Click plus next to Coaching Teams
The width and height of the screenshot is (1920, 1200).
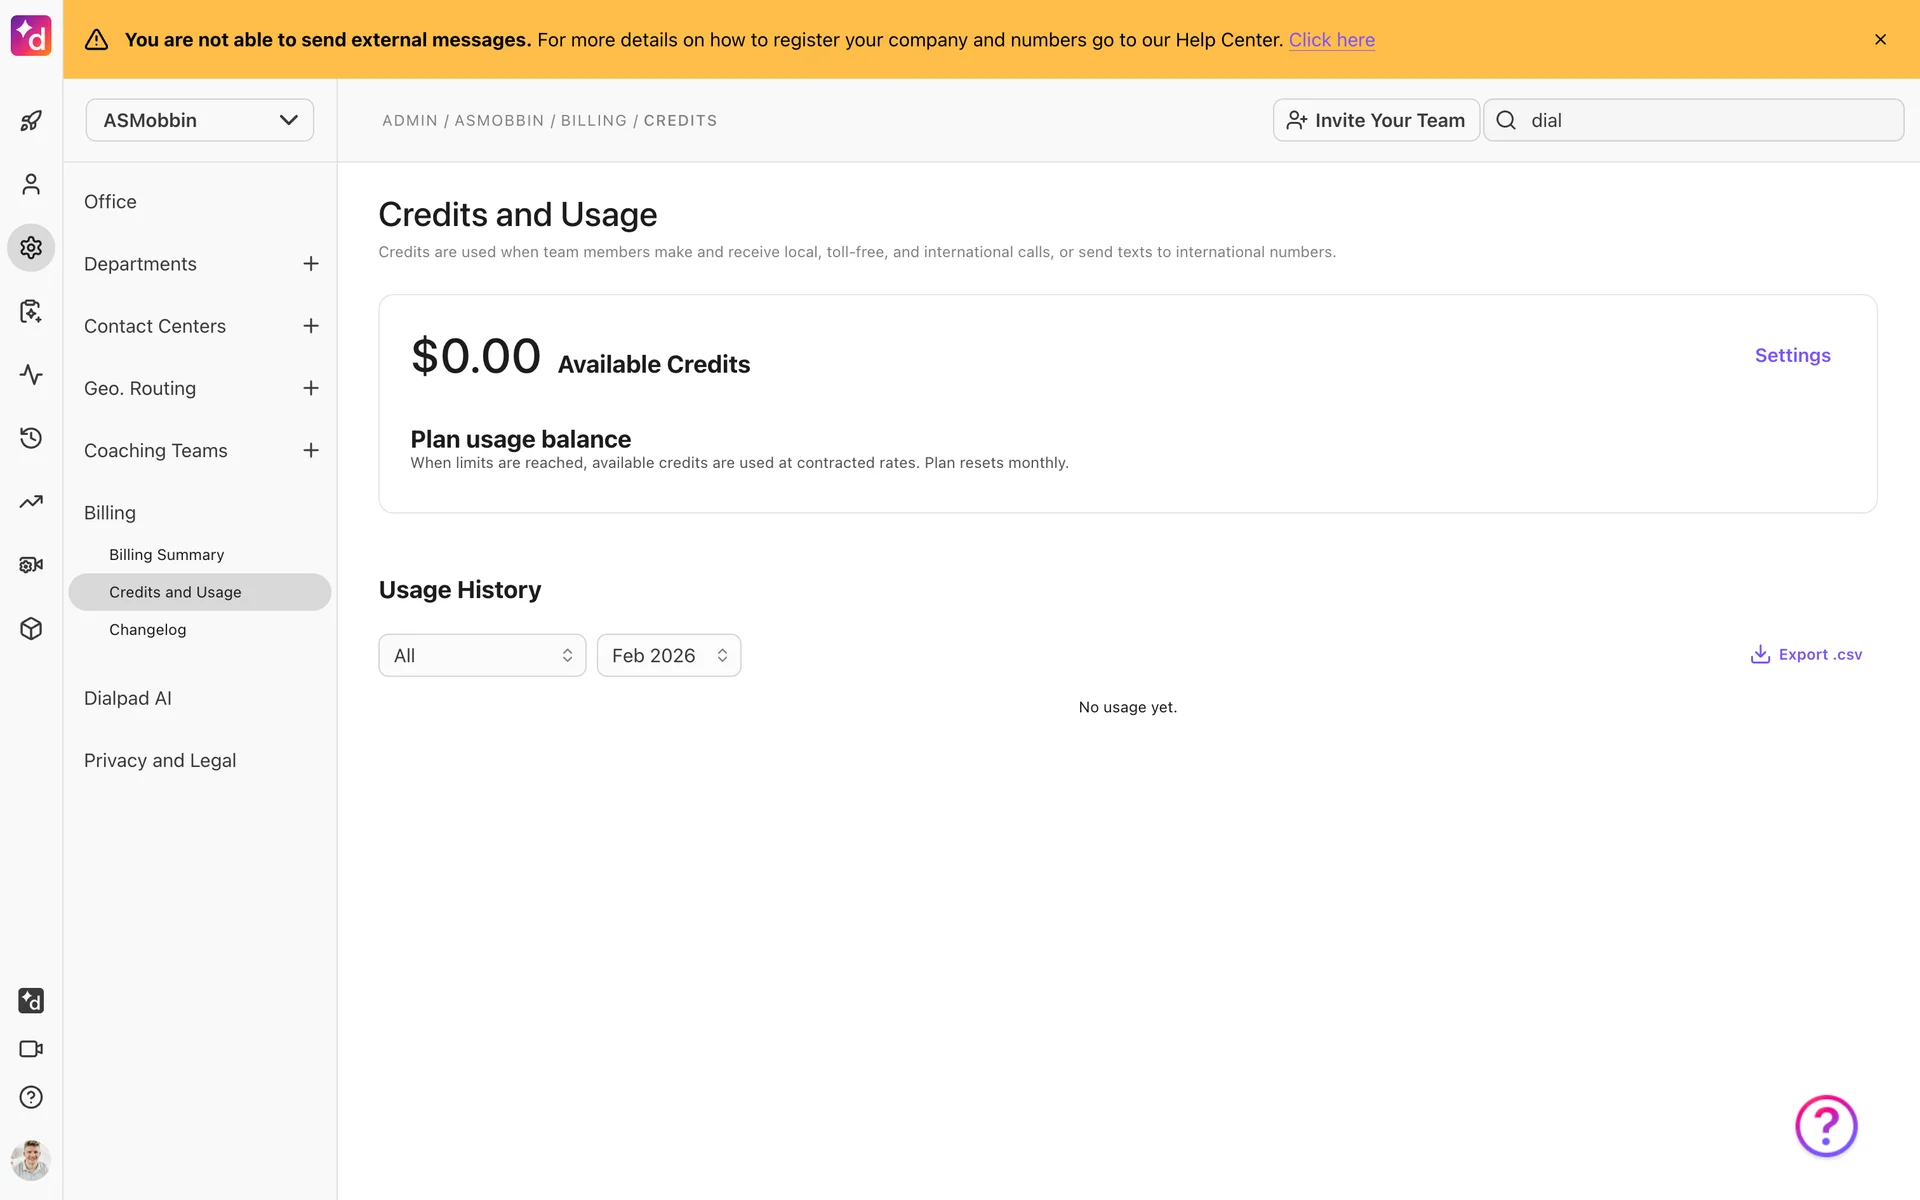[x=311, y=451]
